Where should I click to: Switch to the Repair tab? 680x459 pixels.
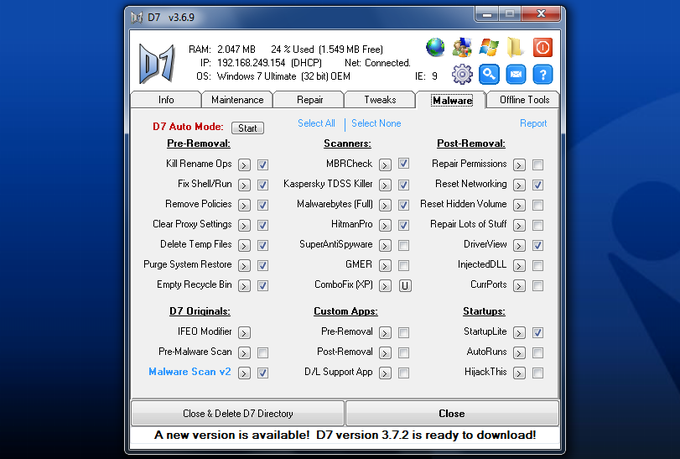click(309, 100)
